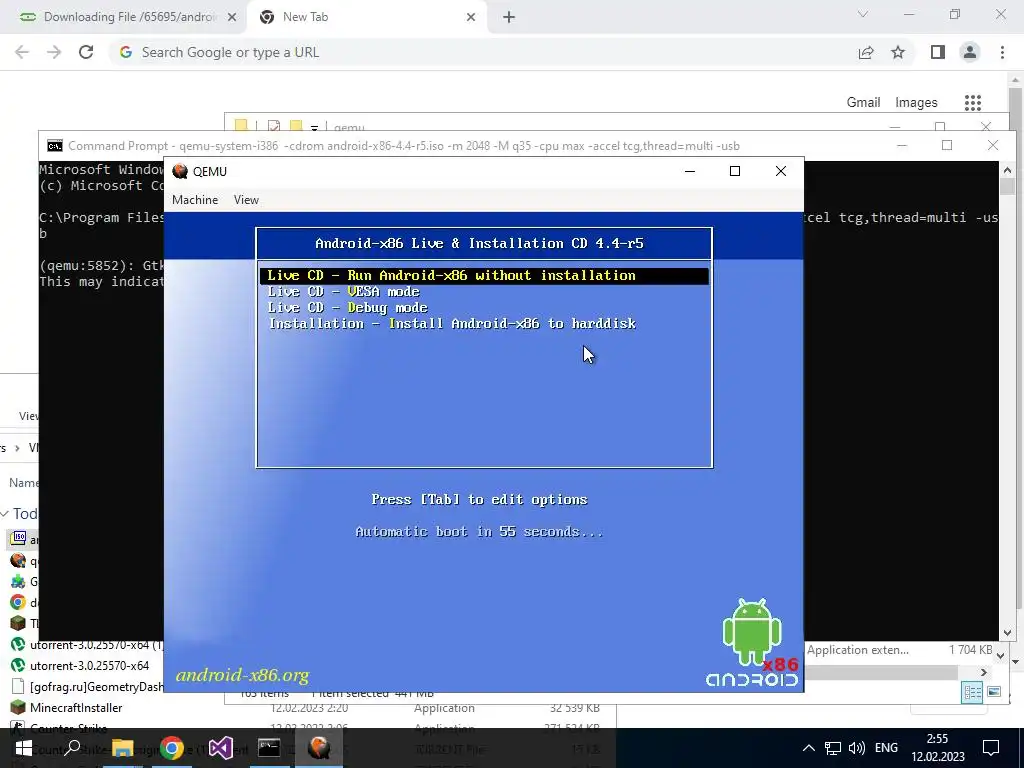Click the Command Prompt title icon

pyautogui.click(x=55, y=146)
